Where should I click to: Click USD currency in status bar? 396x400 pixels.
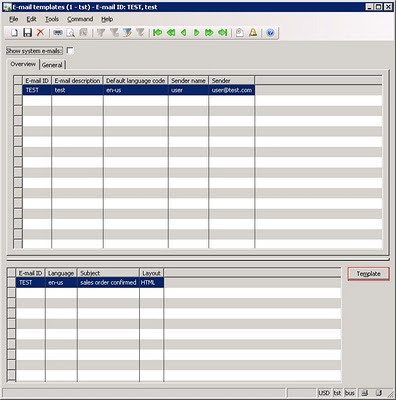[324, 393]
